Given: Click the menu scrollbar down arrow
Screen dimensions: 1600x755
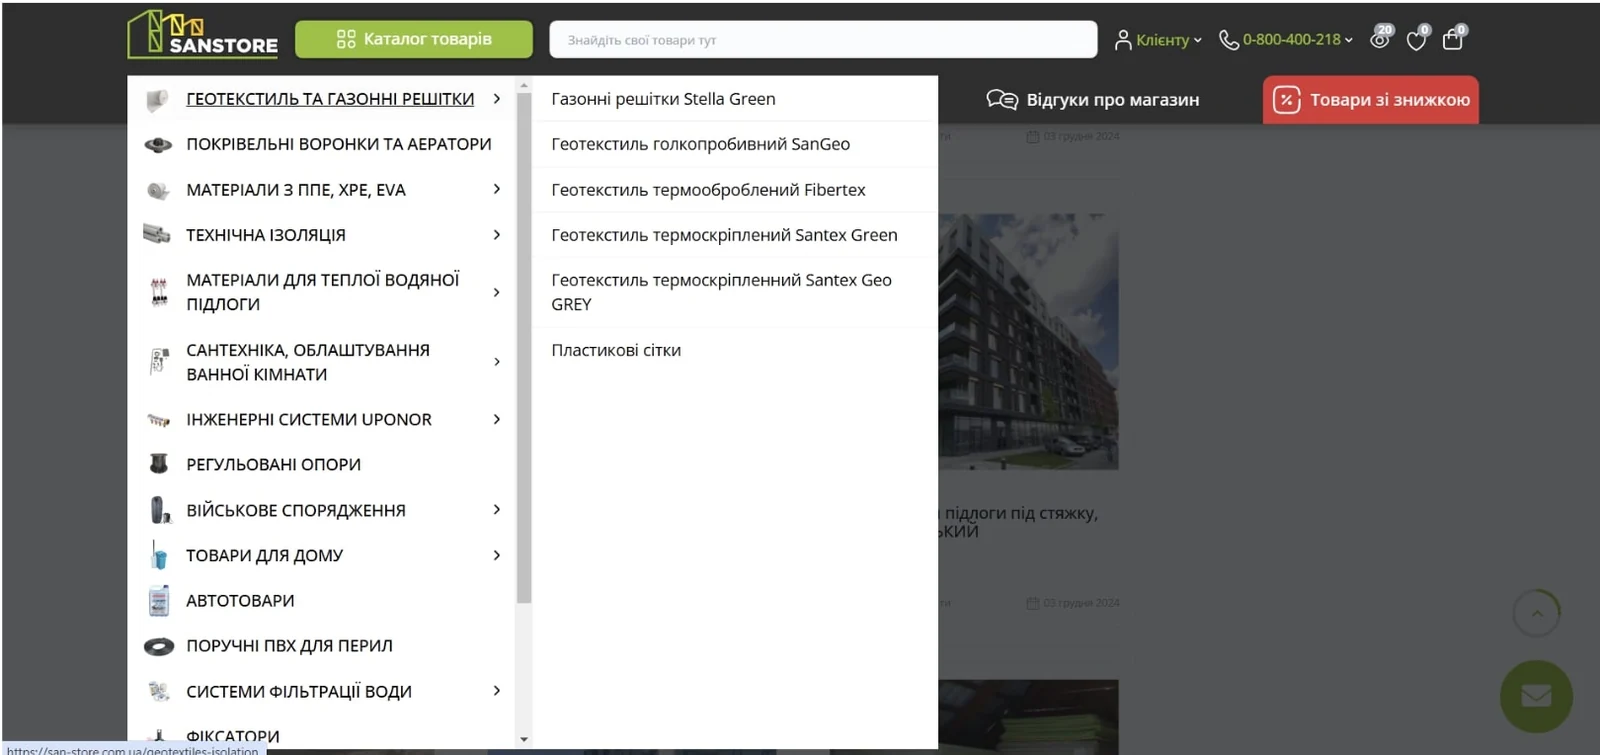Looking at the screenshot, I should [524, 740].
